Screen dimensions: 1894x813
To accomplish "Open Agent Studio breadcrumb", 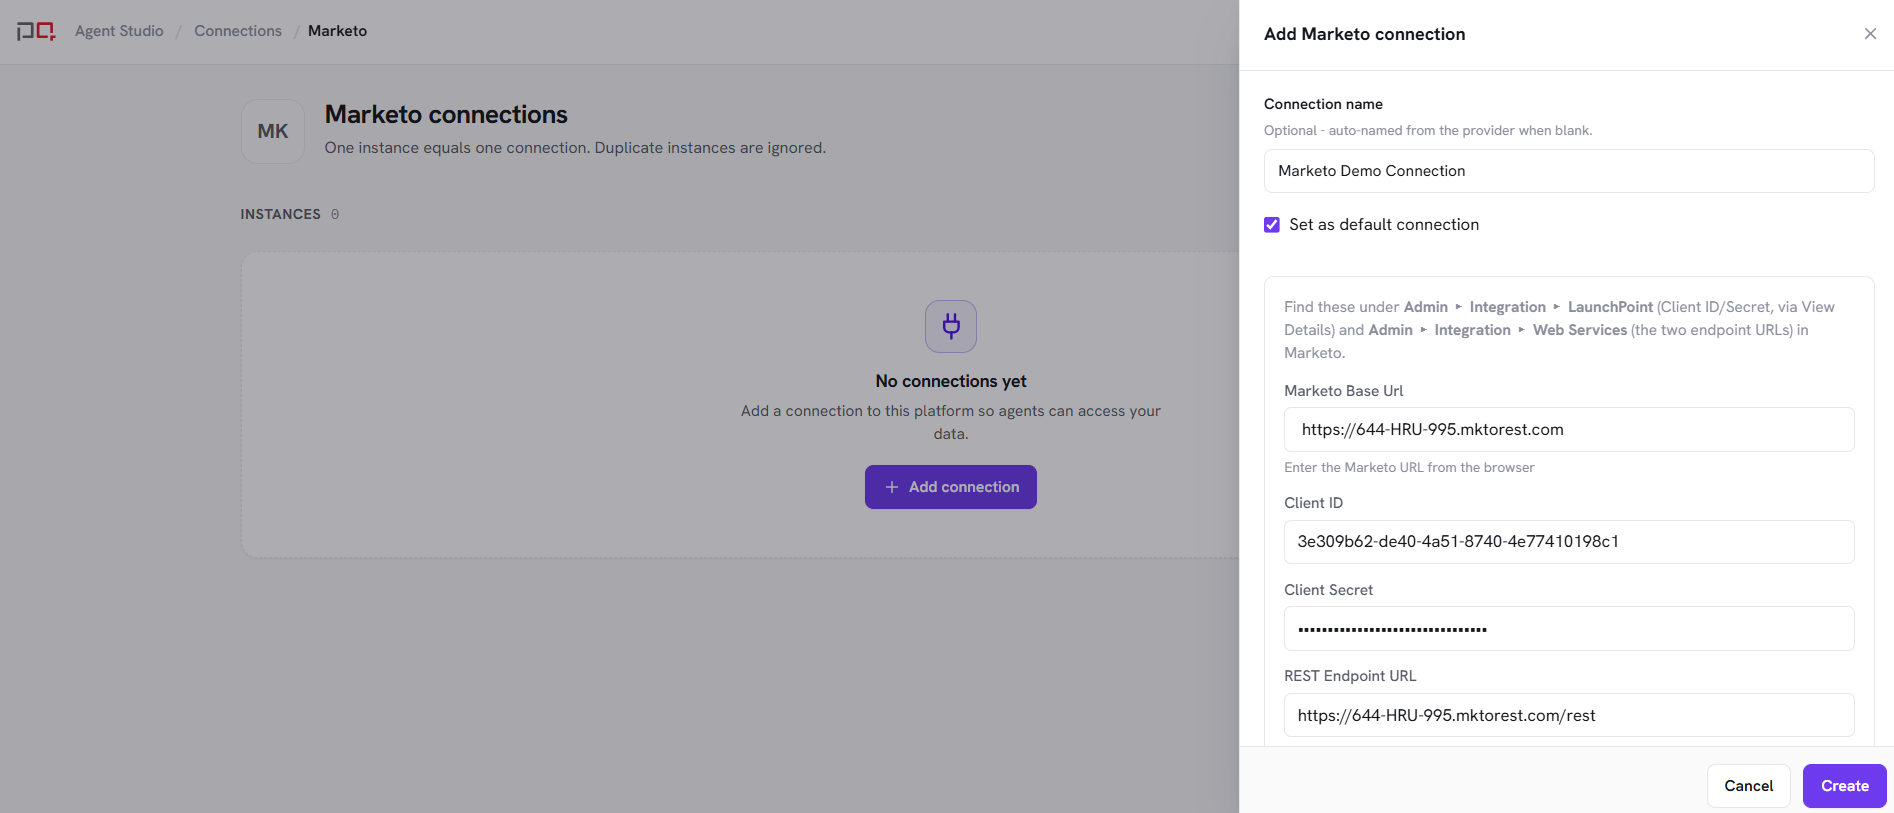I will (x=119, y=31).
